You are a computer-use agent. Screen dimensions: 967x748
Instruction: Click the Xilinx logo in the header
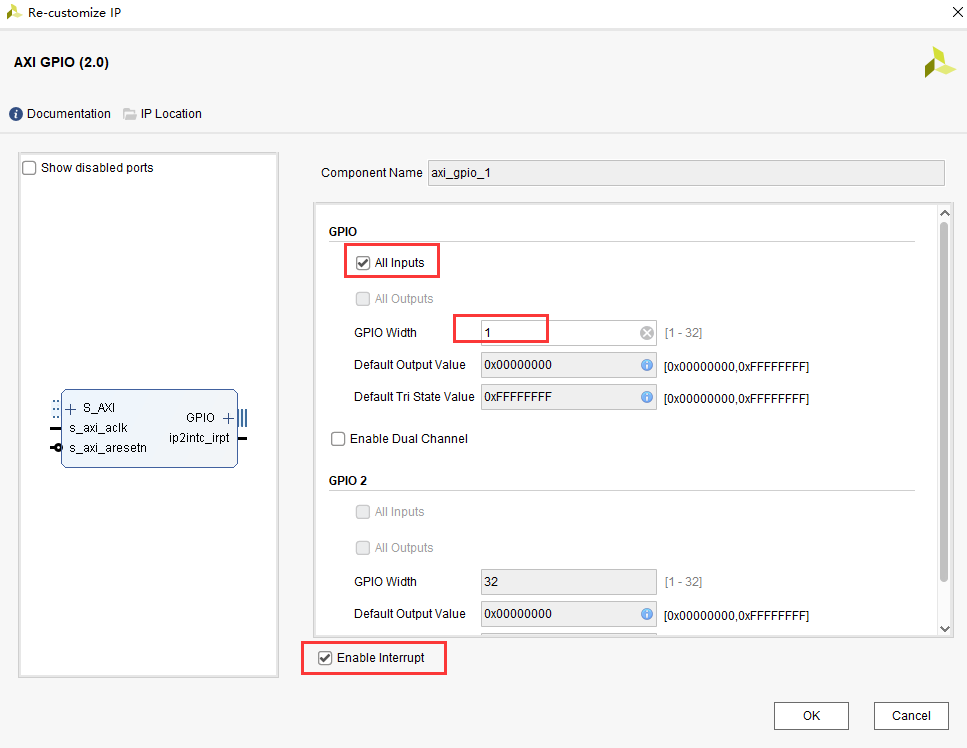pos(938,61)
